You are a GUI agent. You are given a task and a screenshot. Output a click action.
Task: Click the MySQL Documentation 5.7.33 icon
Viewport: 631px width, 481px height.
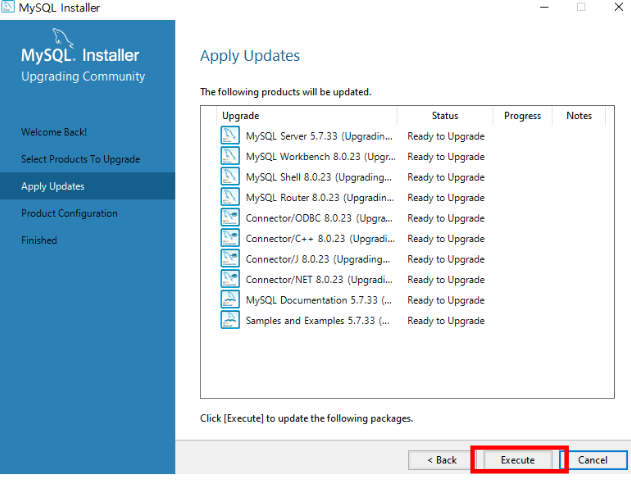pos(230,300)
